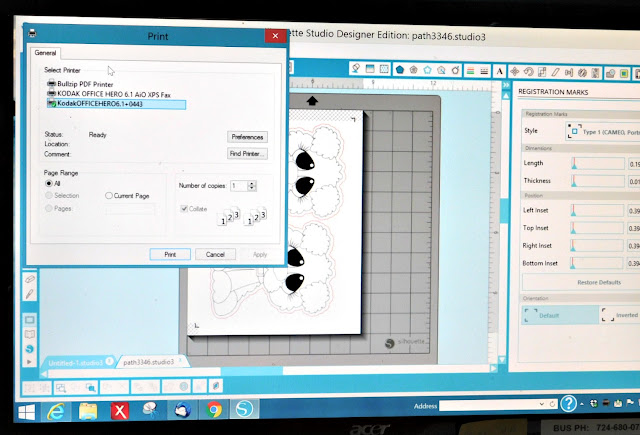Open the Replicate window icon
The image size is (640, 435).
(x=582, y=73)
